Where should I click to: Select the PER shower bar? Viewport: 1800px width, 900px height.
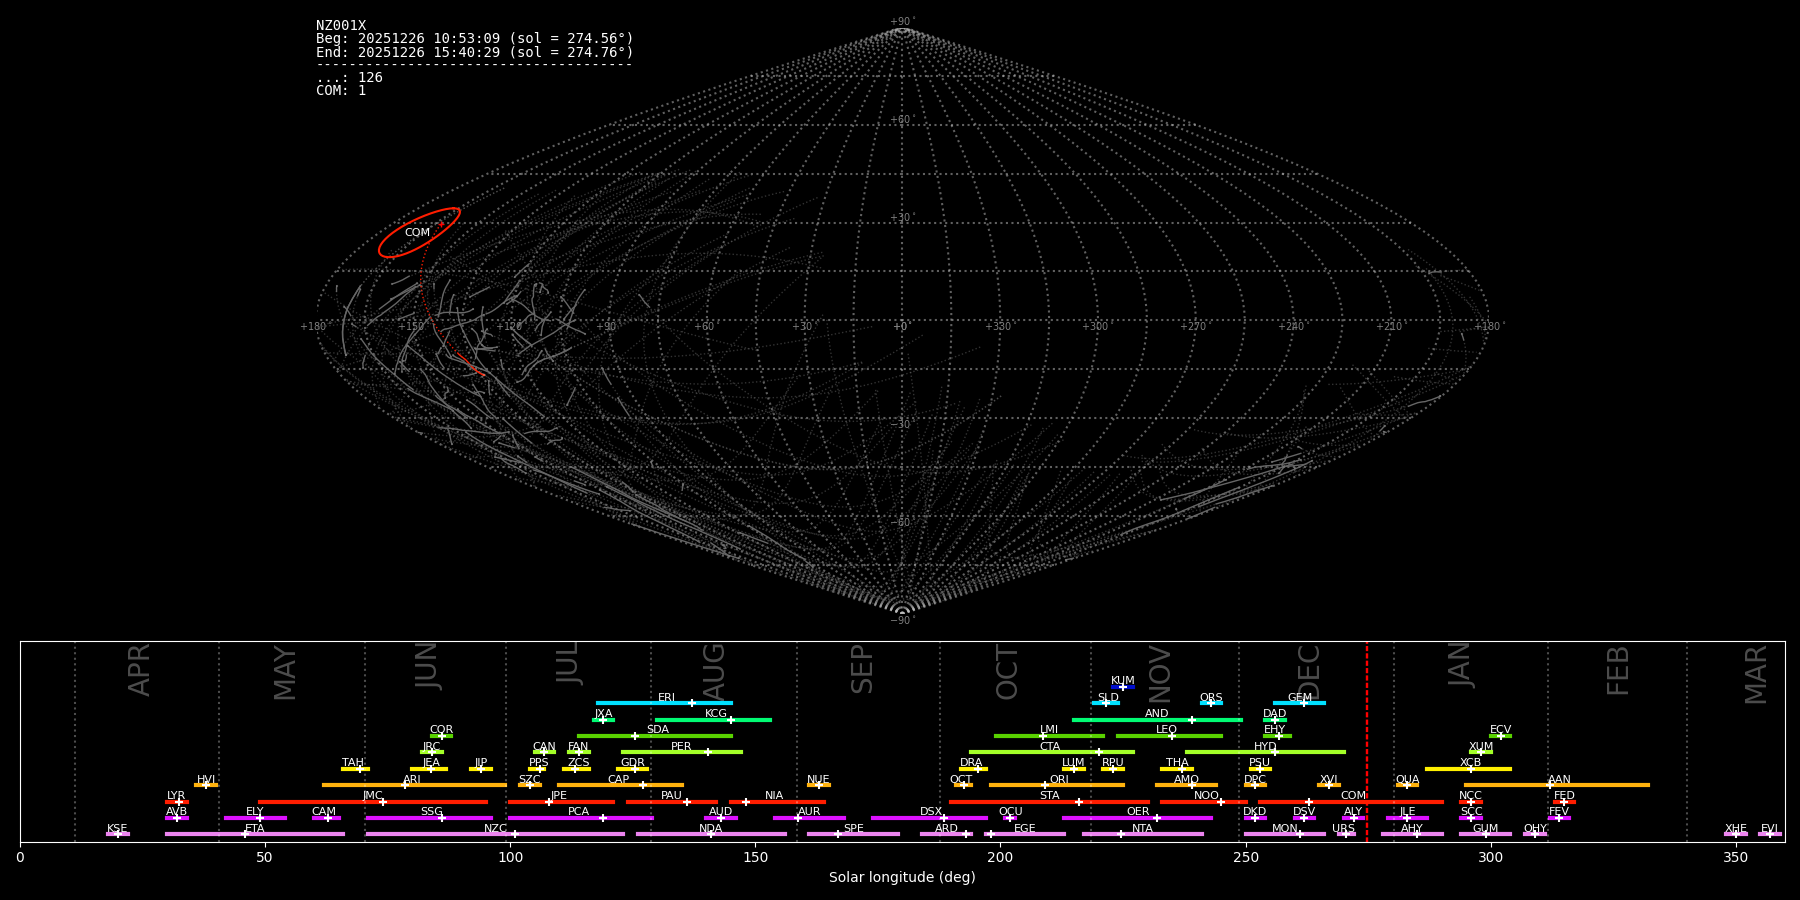click(x=682, y=752)
